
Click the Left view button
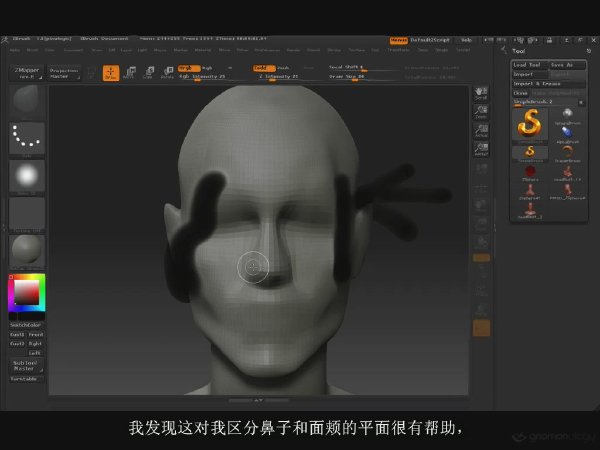35,353
